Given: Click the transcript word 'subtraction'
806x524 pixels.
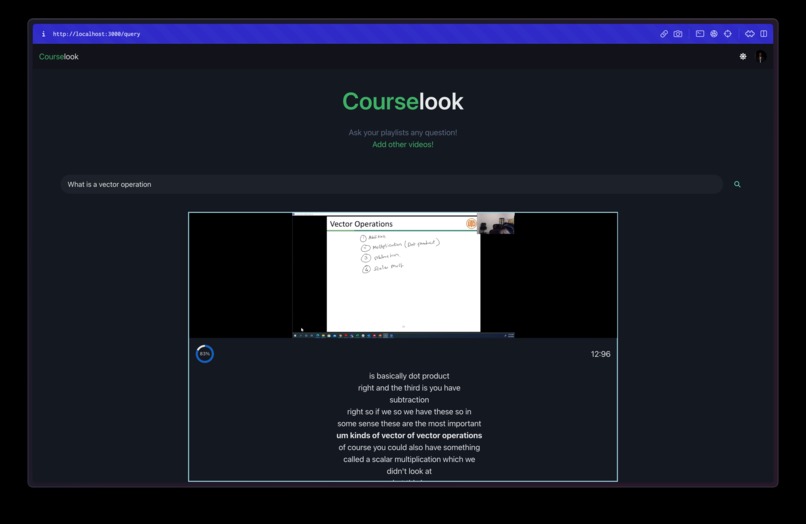Looking at the screenshot, I should [409, 400].
